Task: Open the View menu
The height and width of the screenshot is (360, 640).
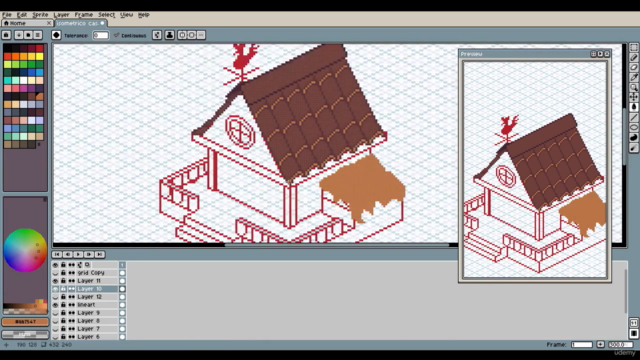Action: click(127, 15)
